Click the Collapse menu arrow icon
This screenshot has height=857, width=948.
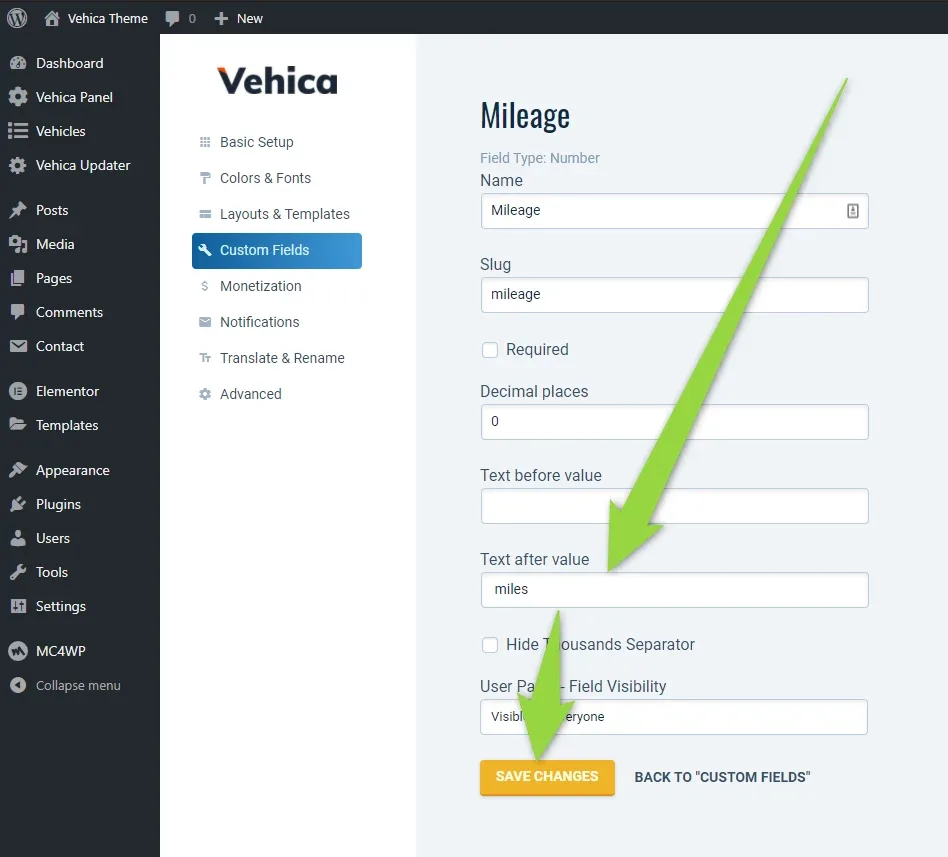point(18,685)
